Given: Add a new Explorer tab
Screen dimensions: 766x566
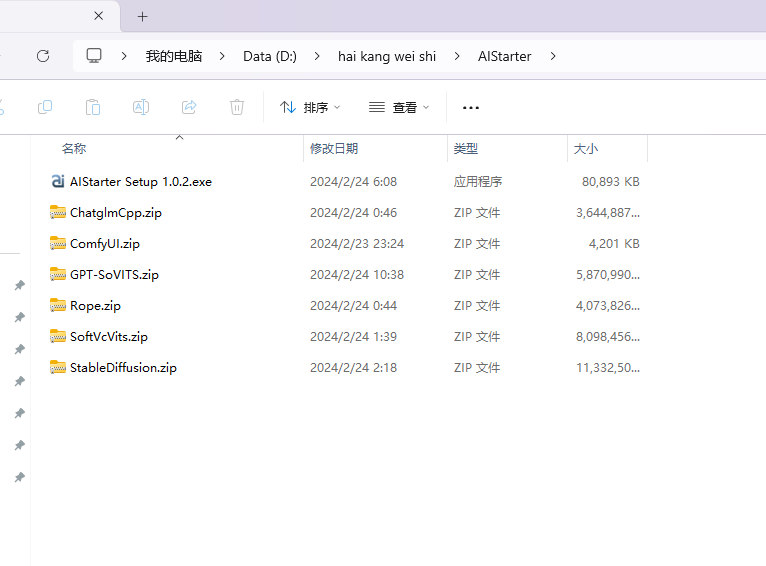Looking at the screenshot, I should click(x=142, y=17).
